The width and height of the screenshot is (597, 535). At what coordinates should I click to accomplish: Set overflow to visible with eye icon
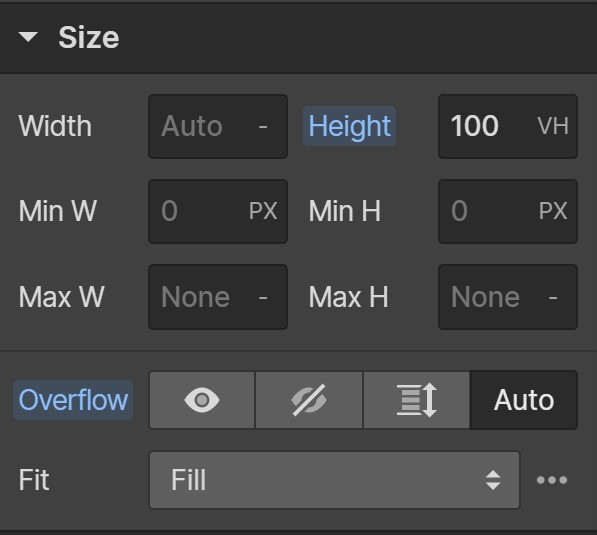coord(202,400)
